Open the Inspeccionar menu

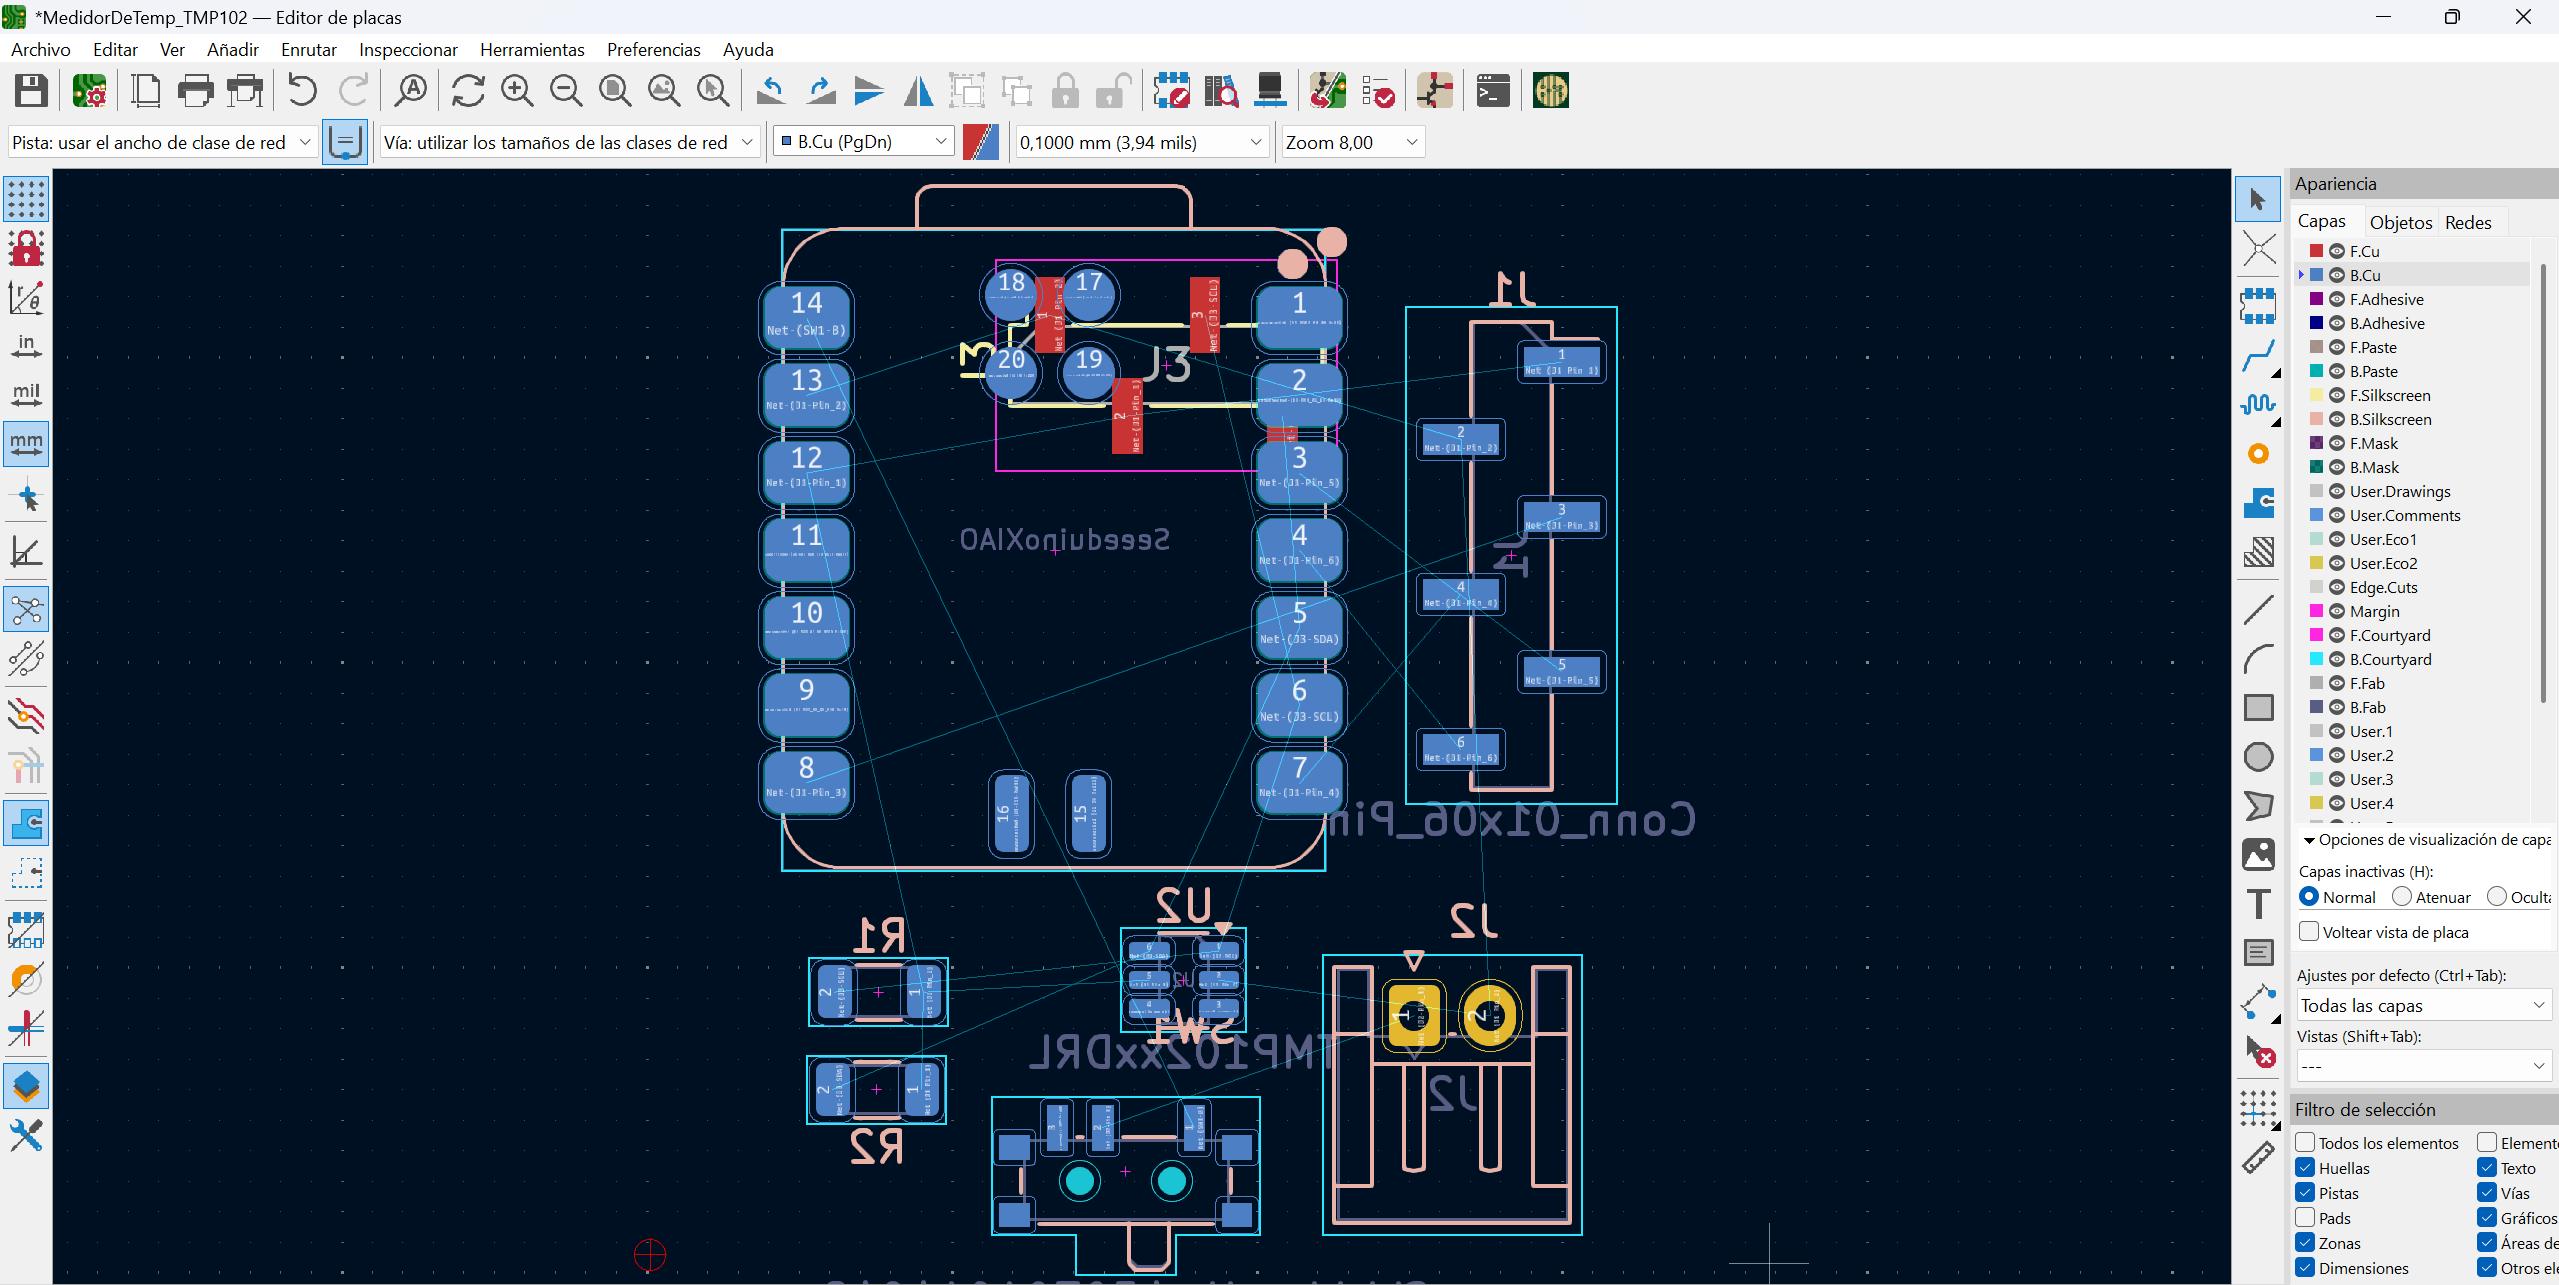pos(408,49)
